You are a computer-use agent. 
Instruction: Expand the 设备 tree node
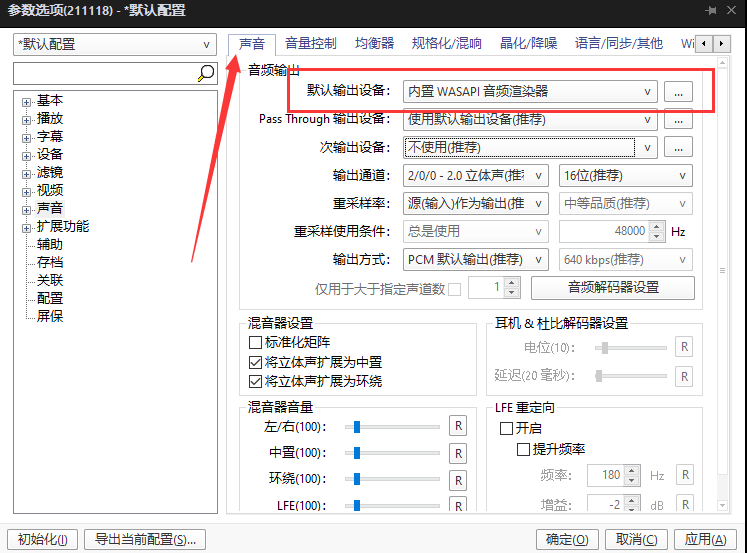(x=27, y=156)
